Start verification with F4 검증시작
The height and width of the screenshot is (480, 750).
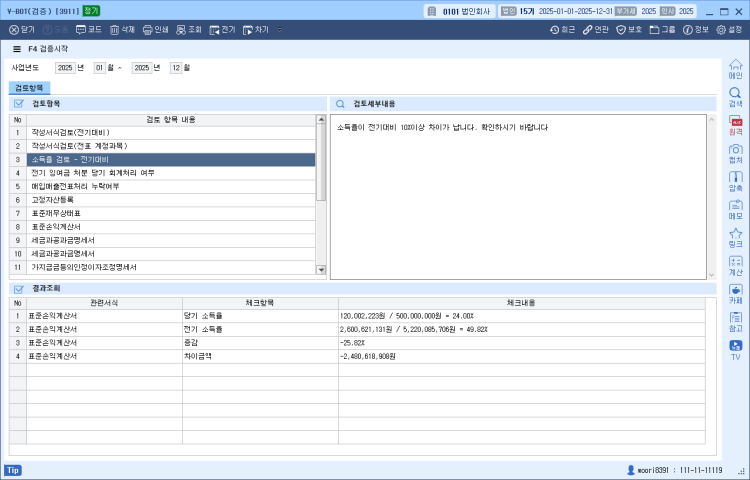click(48, 49)
